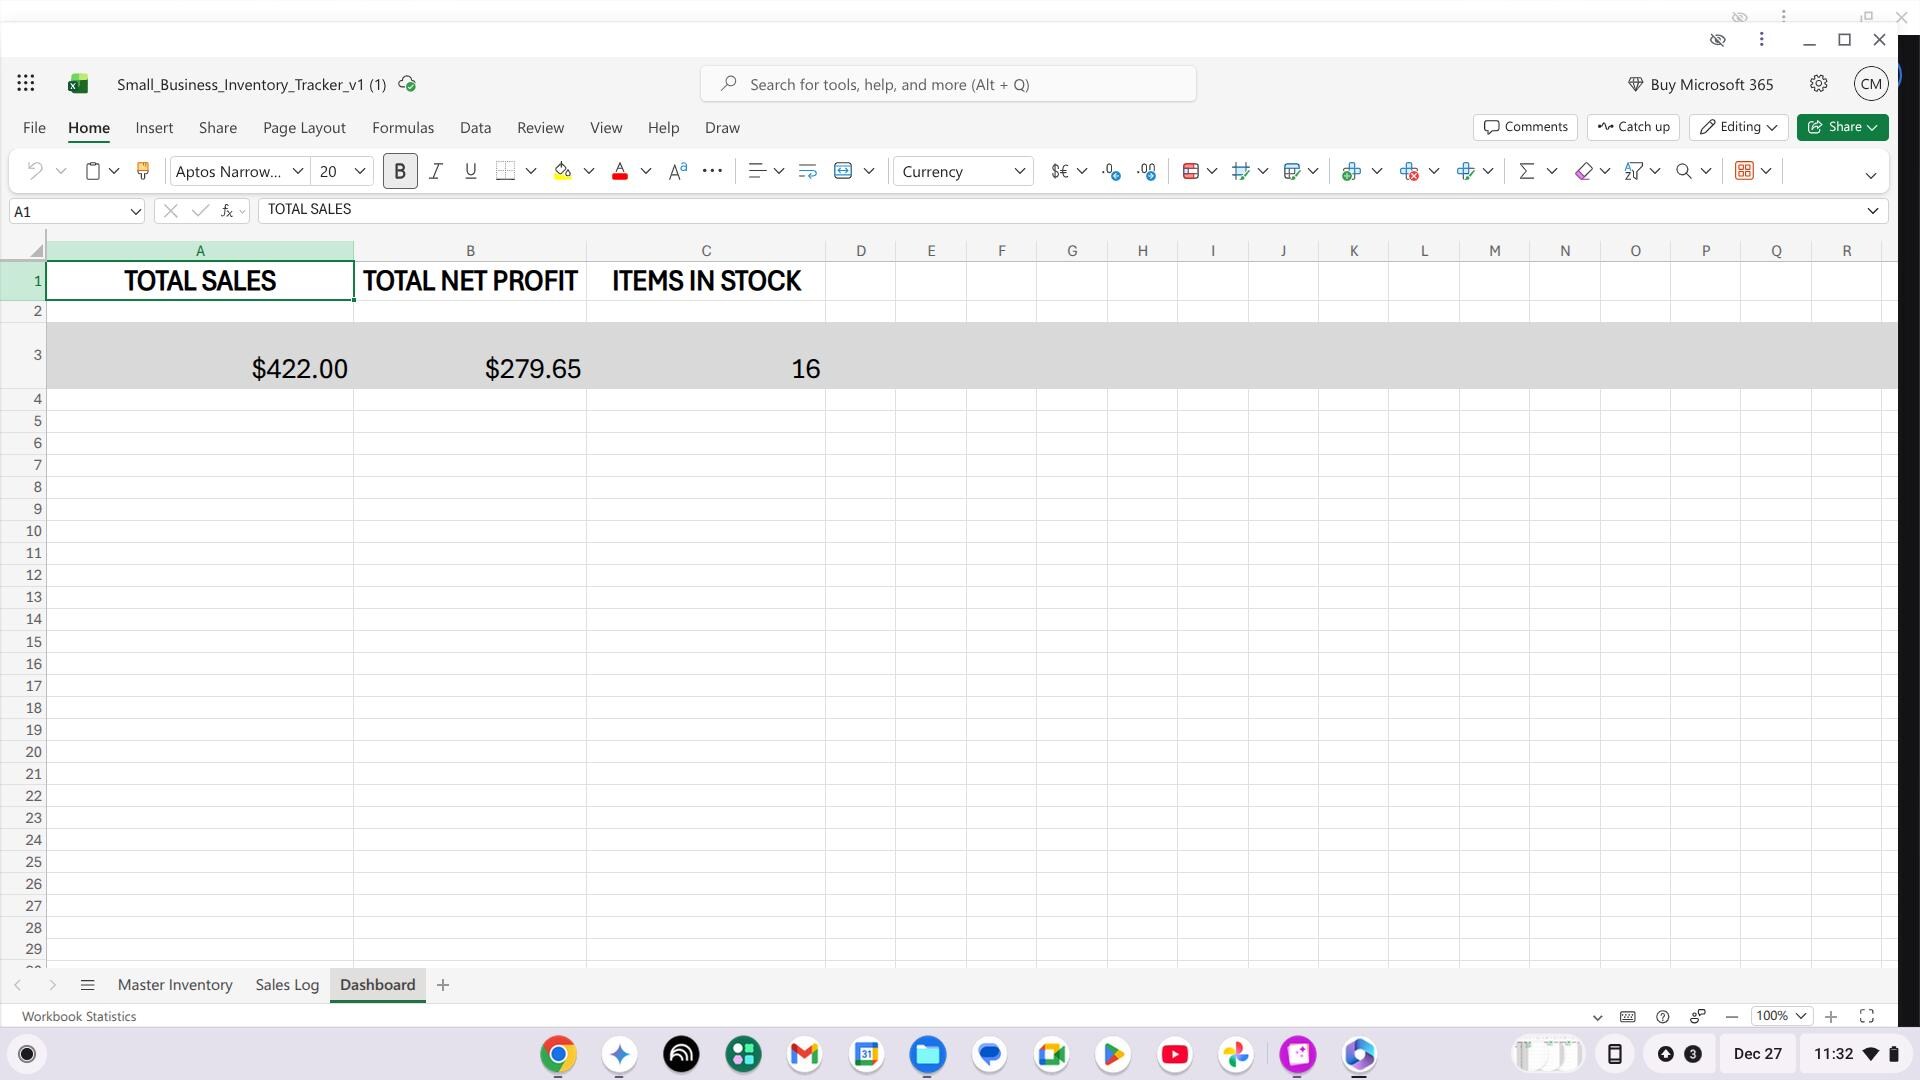Click the increase decimal icon
Screen dimensions: 1920x1080
click(x=1147, y=172)
